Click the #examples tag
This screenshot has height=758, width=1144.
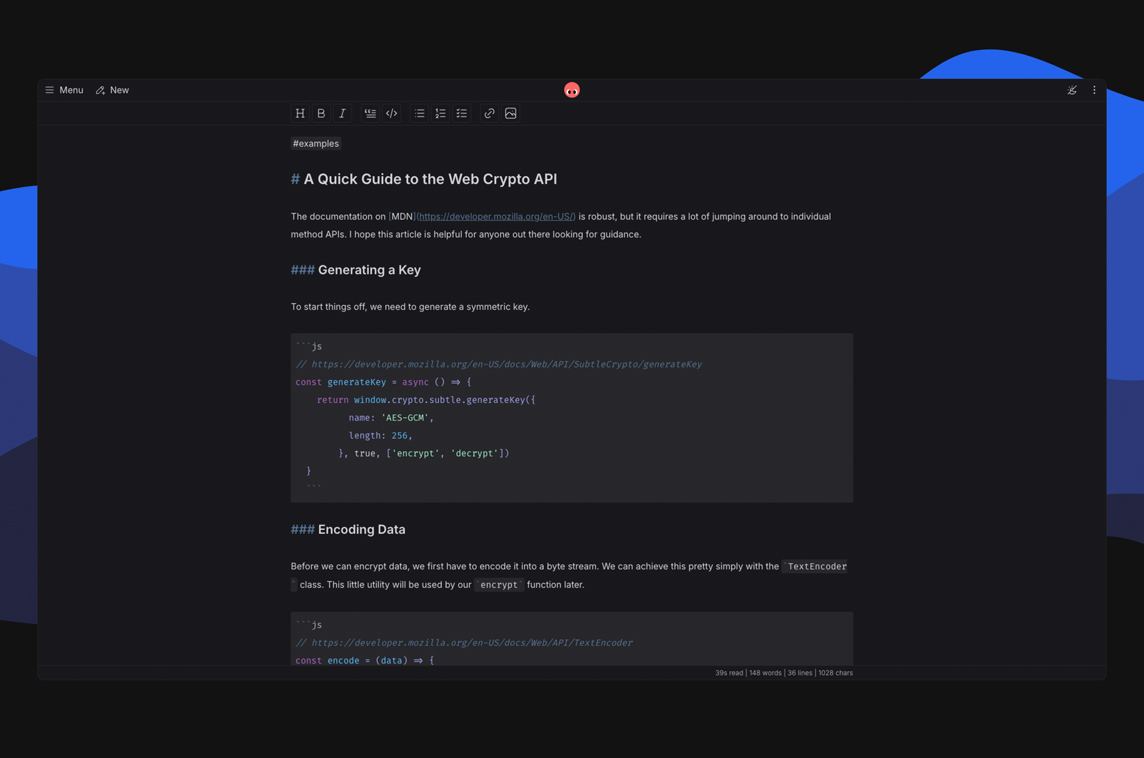tap(316, 144)
